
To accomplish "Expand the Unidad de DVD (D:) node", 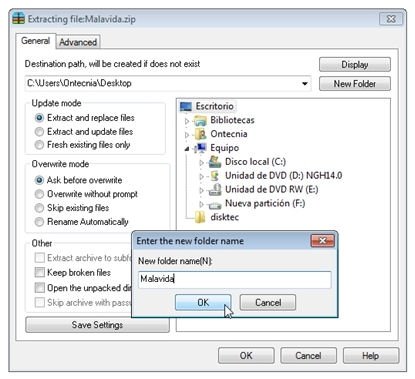I will point(201,176).
